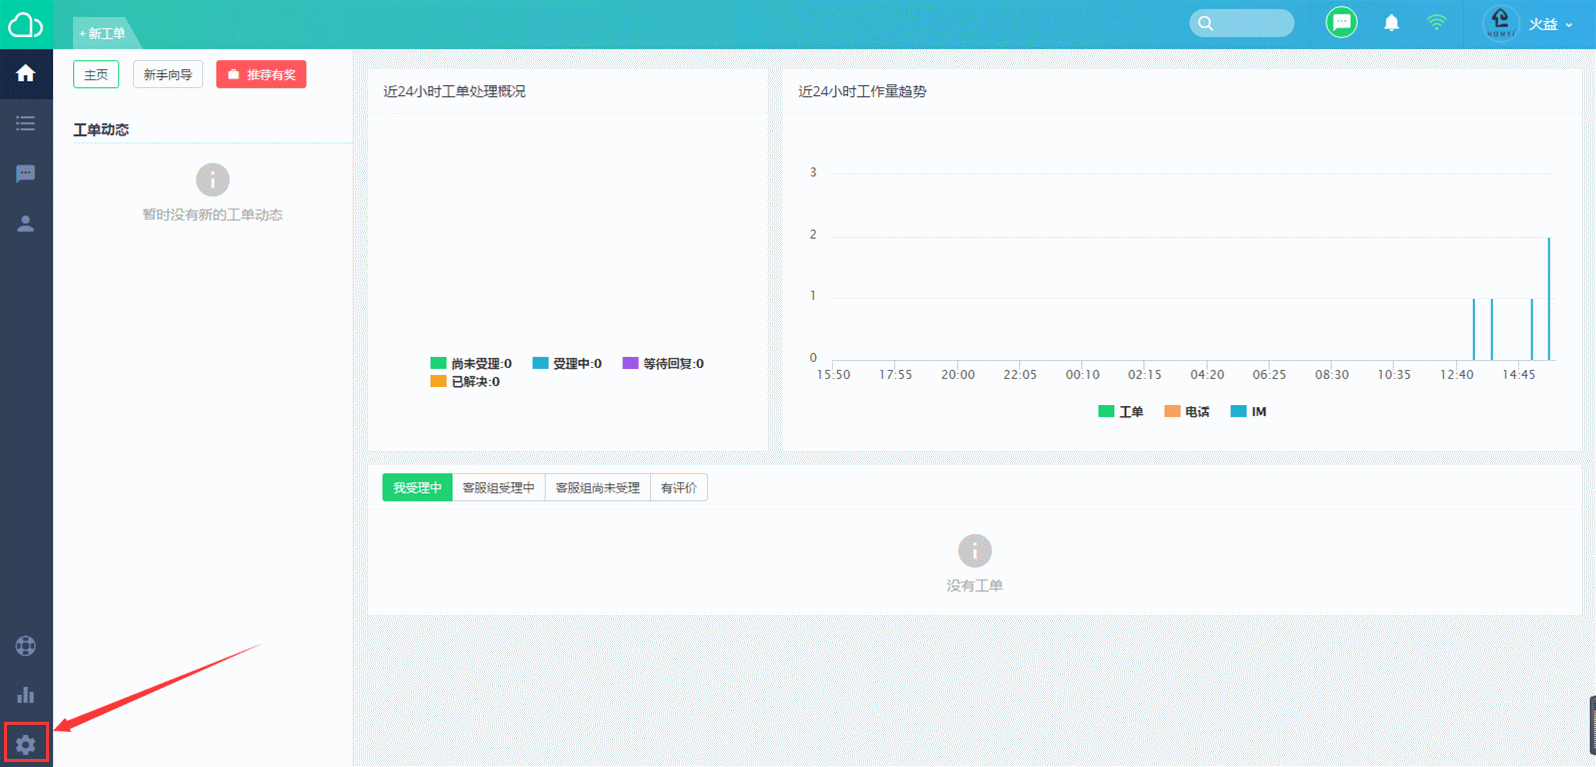Click the Wi-Fi connection status icon

click(1436, 23)
